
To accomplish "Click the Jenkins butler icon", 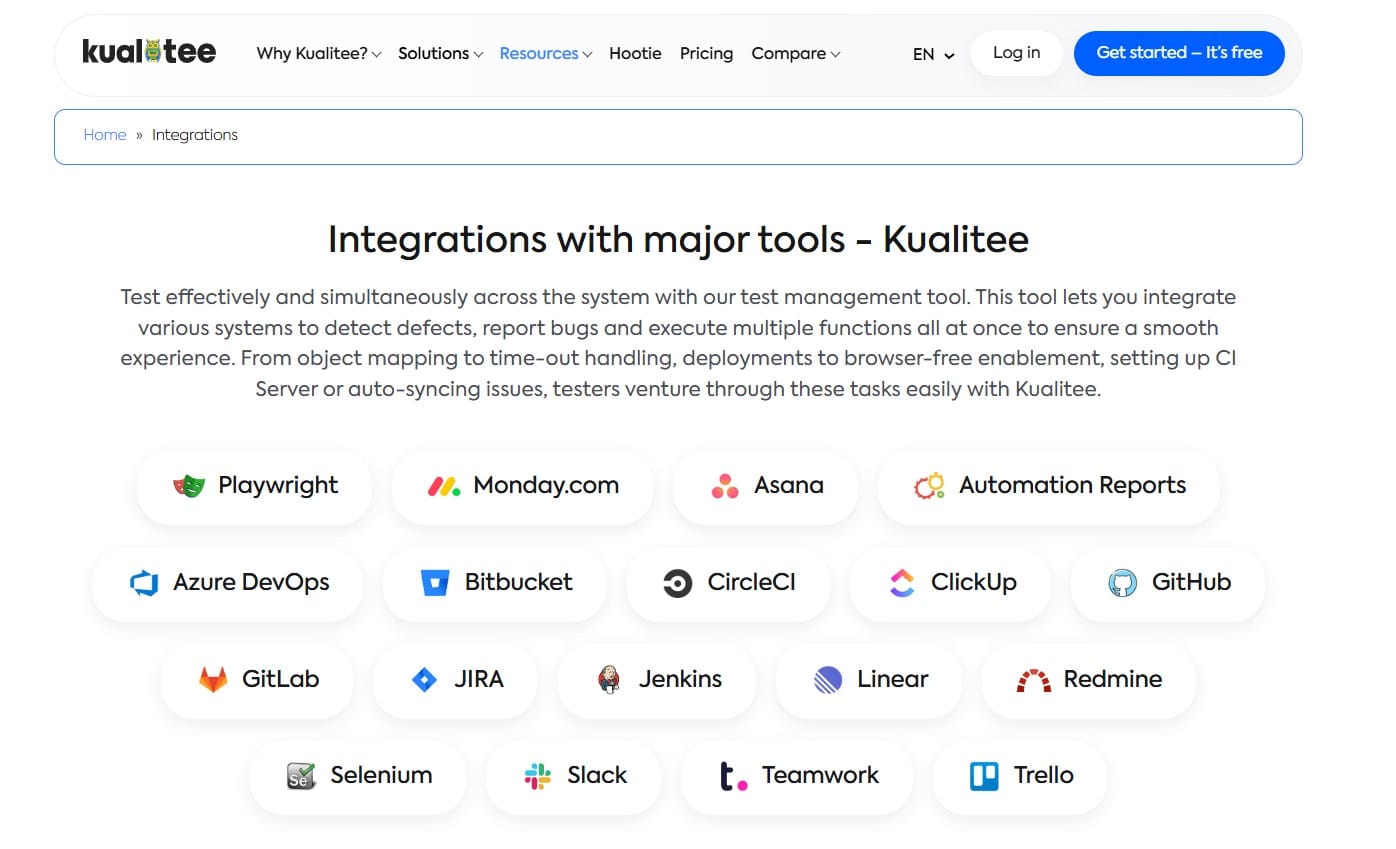I will click(608, 680).
